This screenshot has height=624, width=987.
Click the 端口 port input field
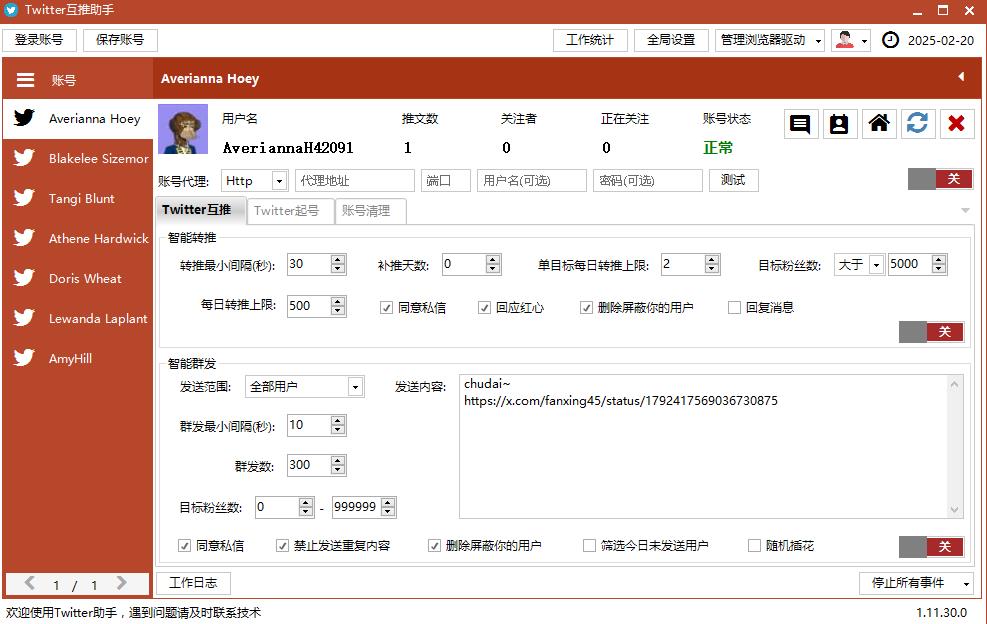[446, 181]
